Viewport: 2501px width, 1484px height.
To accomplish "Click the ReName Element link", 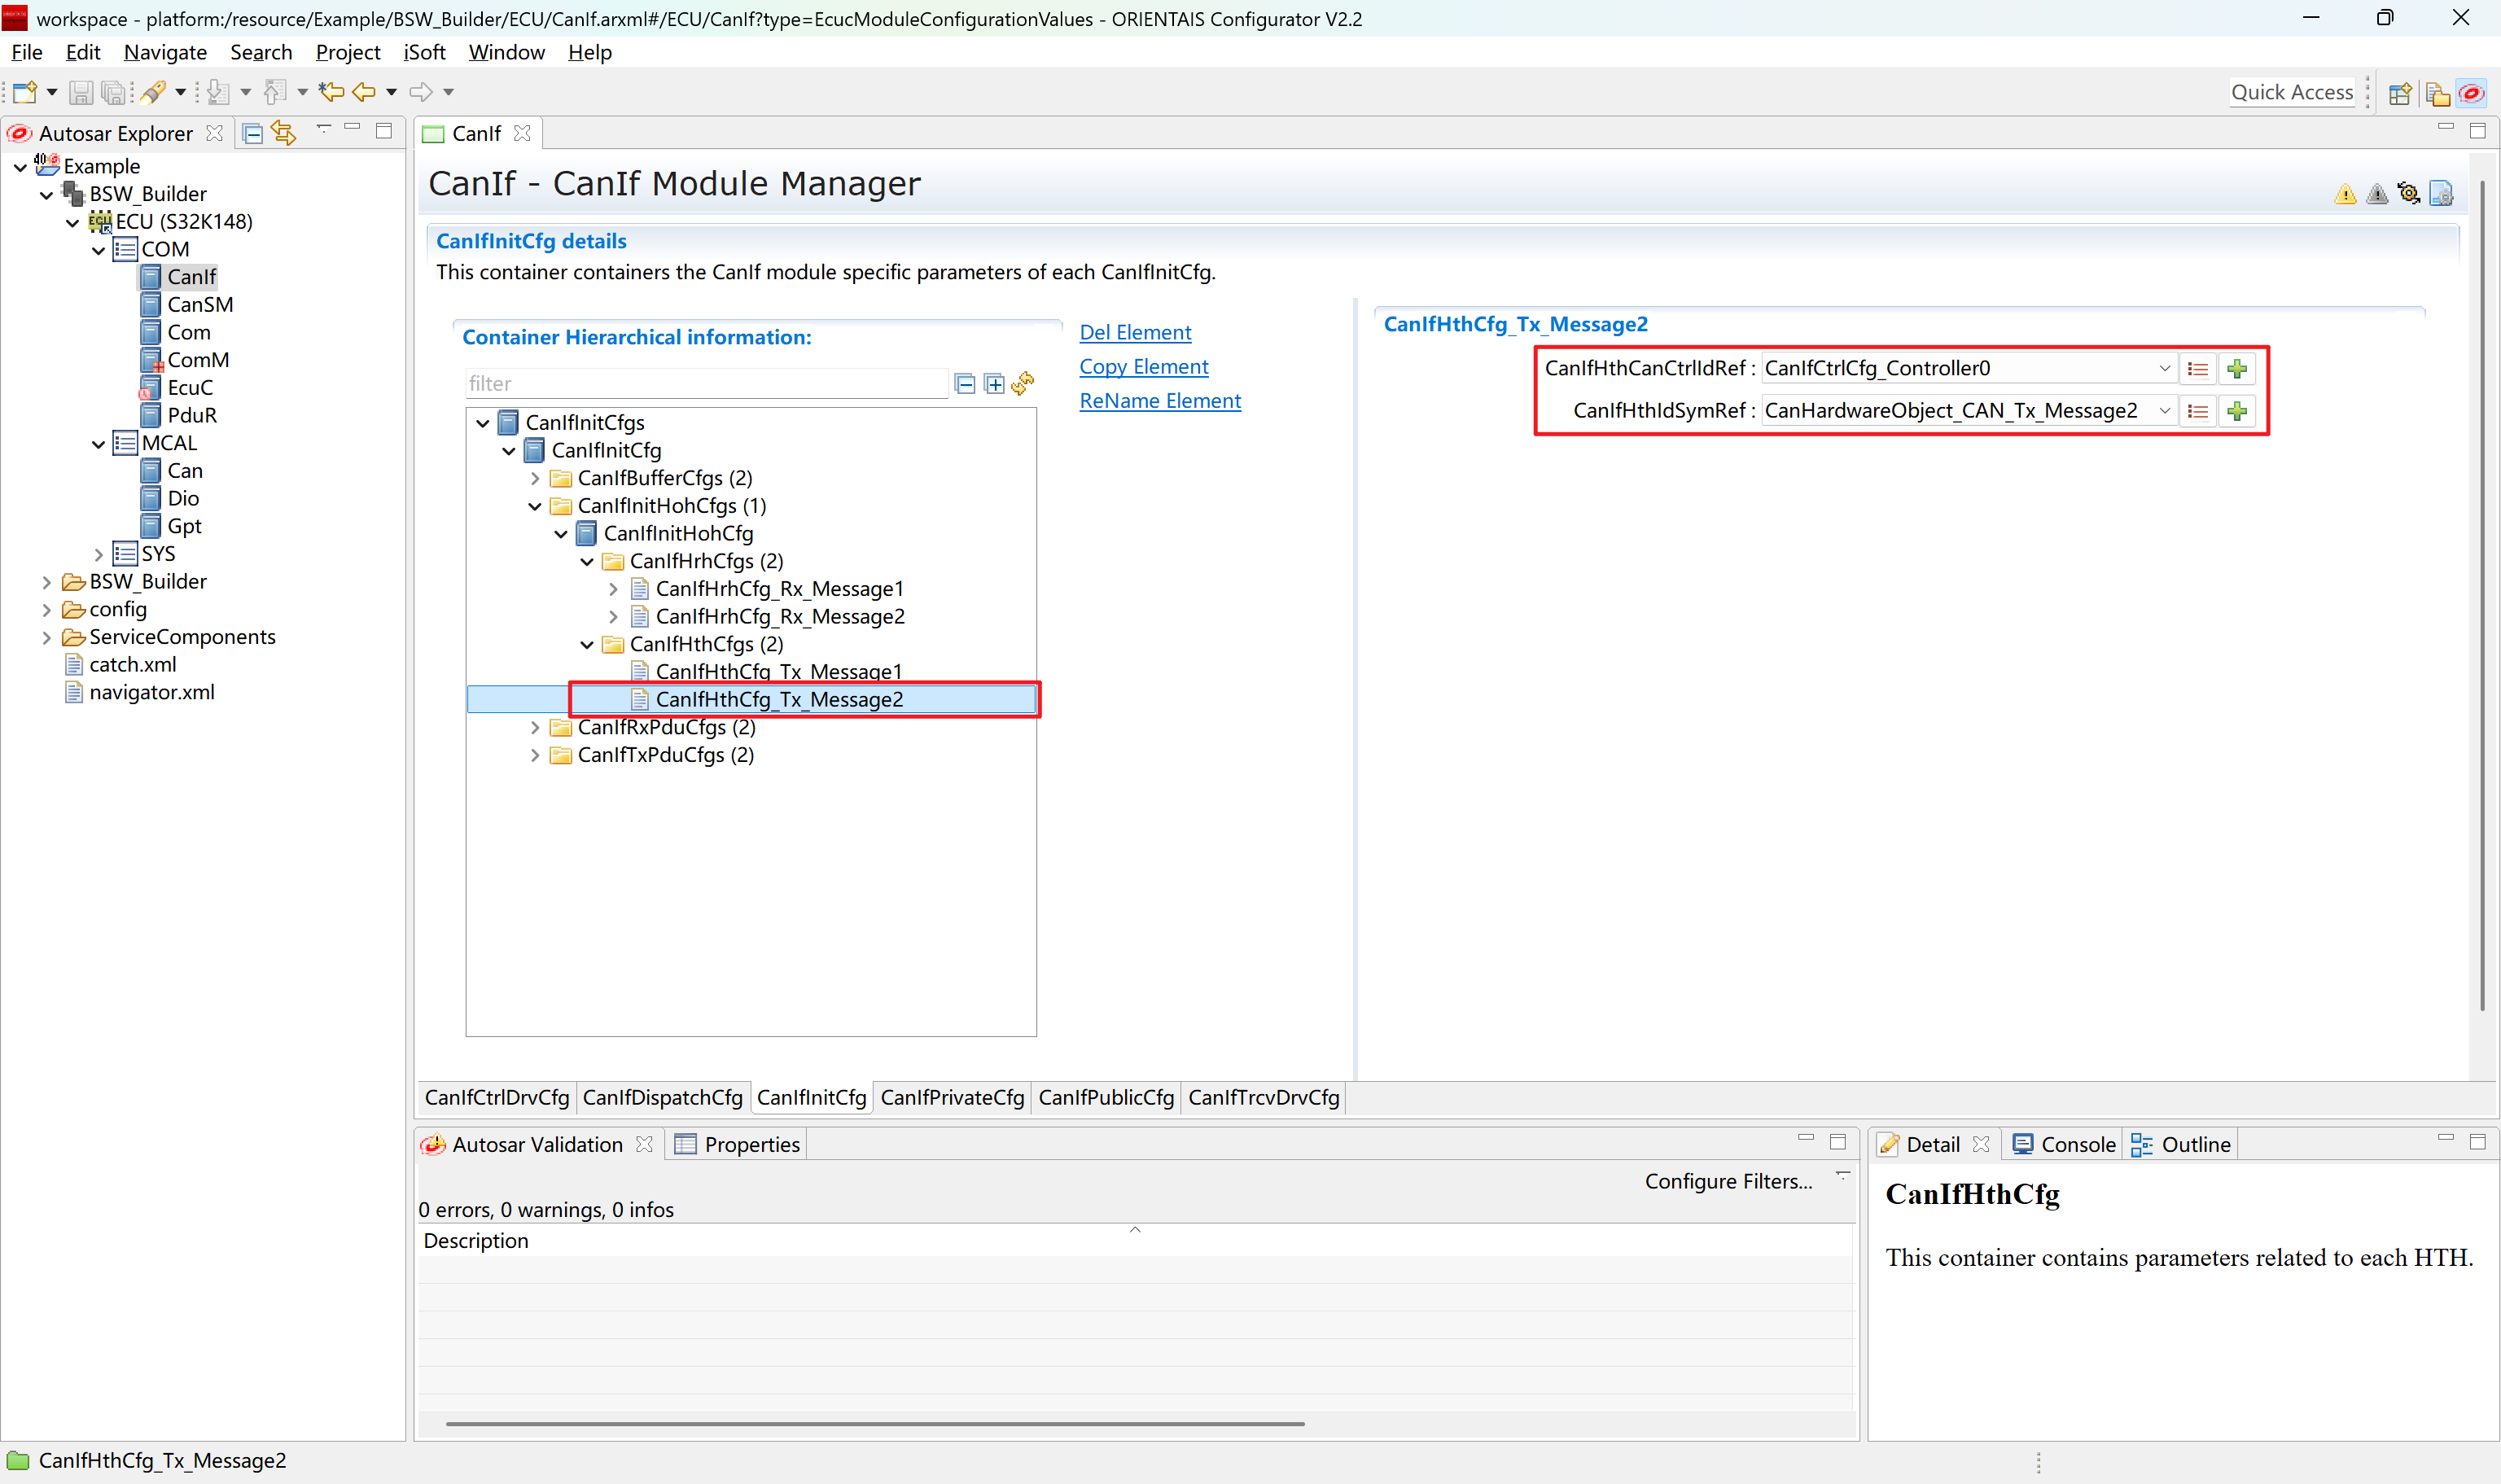I will click(x=1159, y=401).
